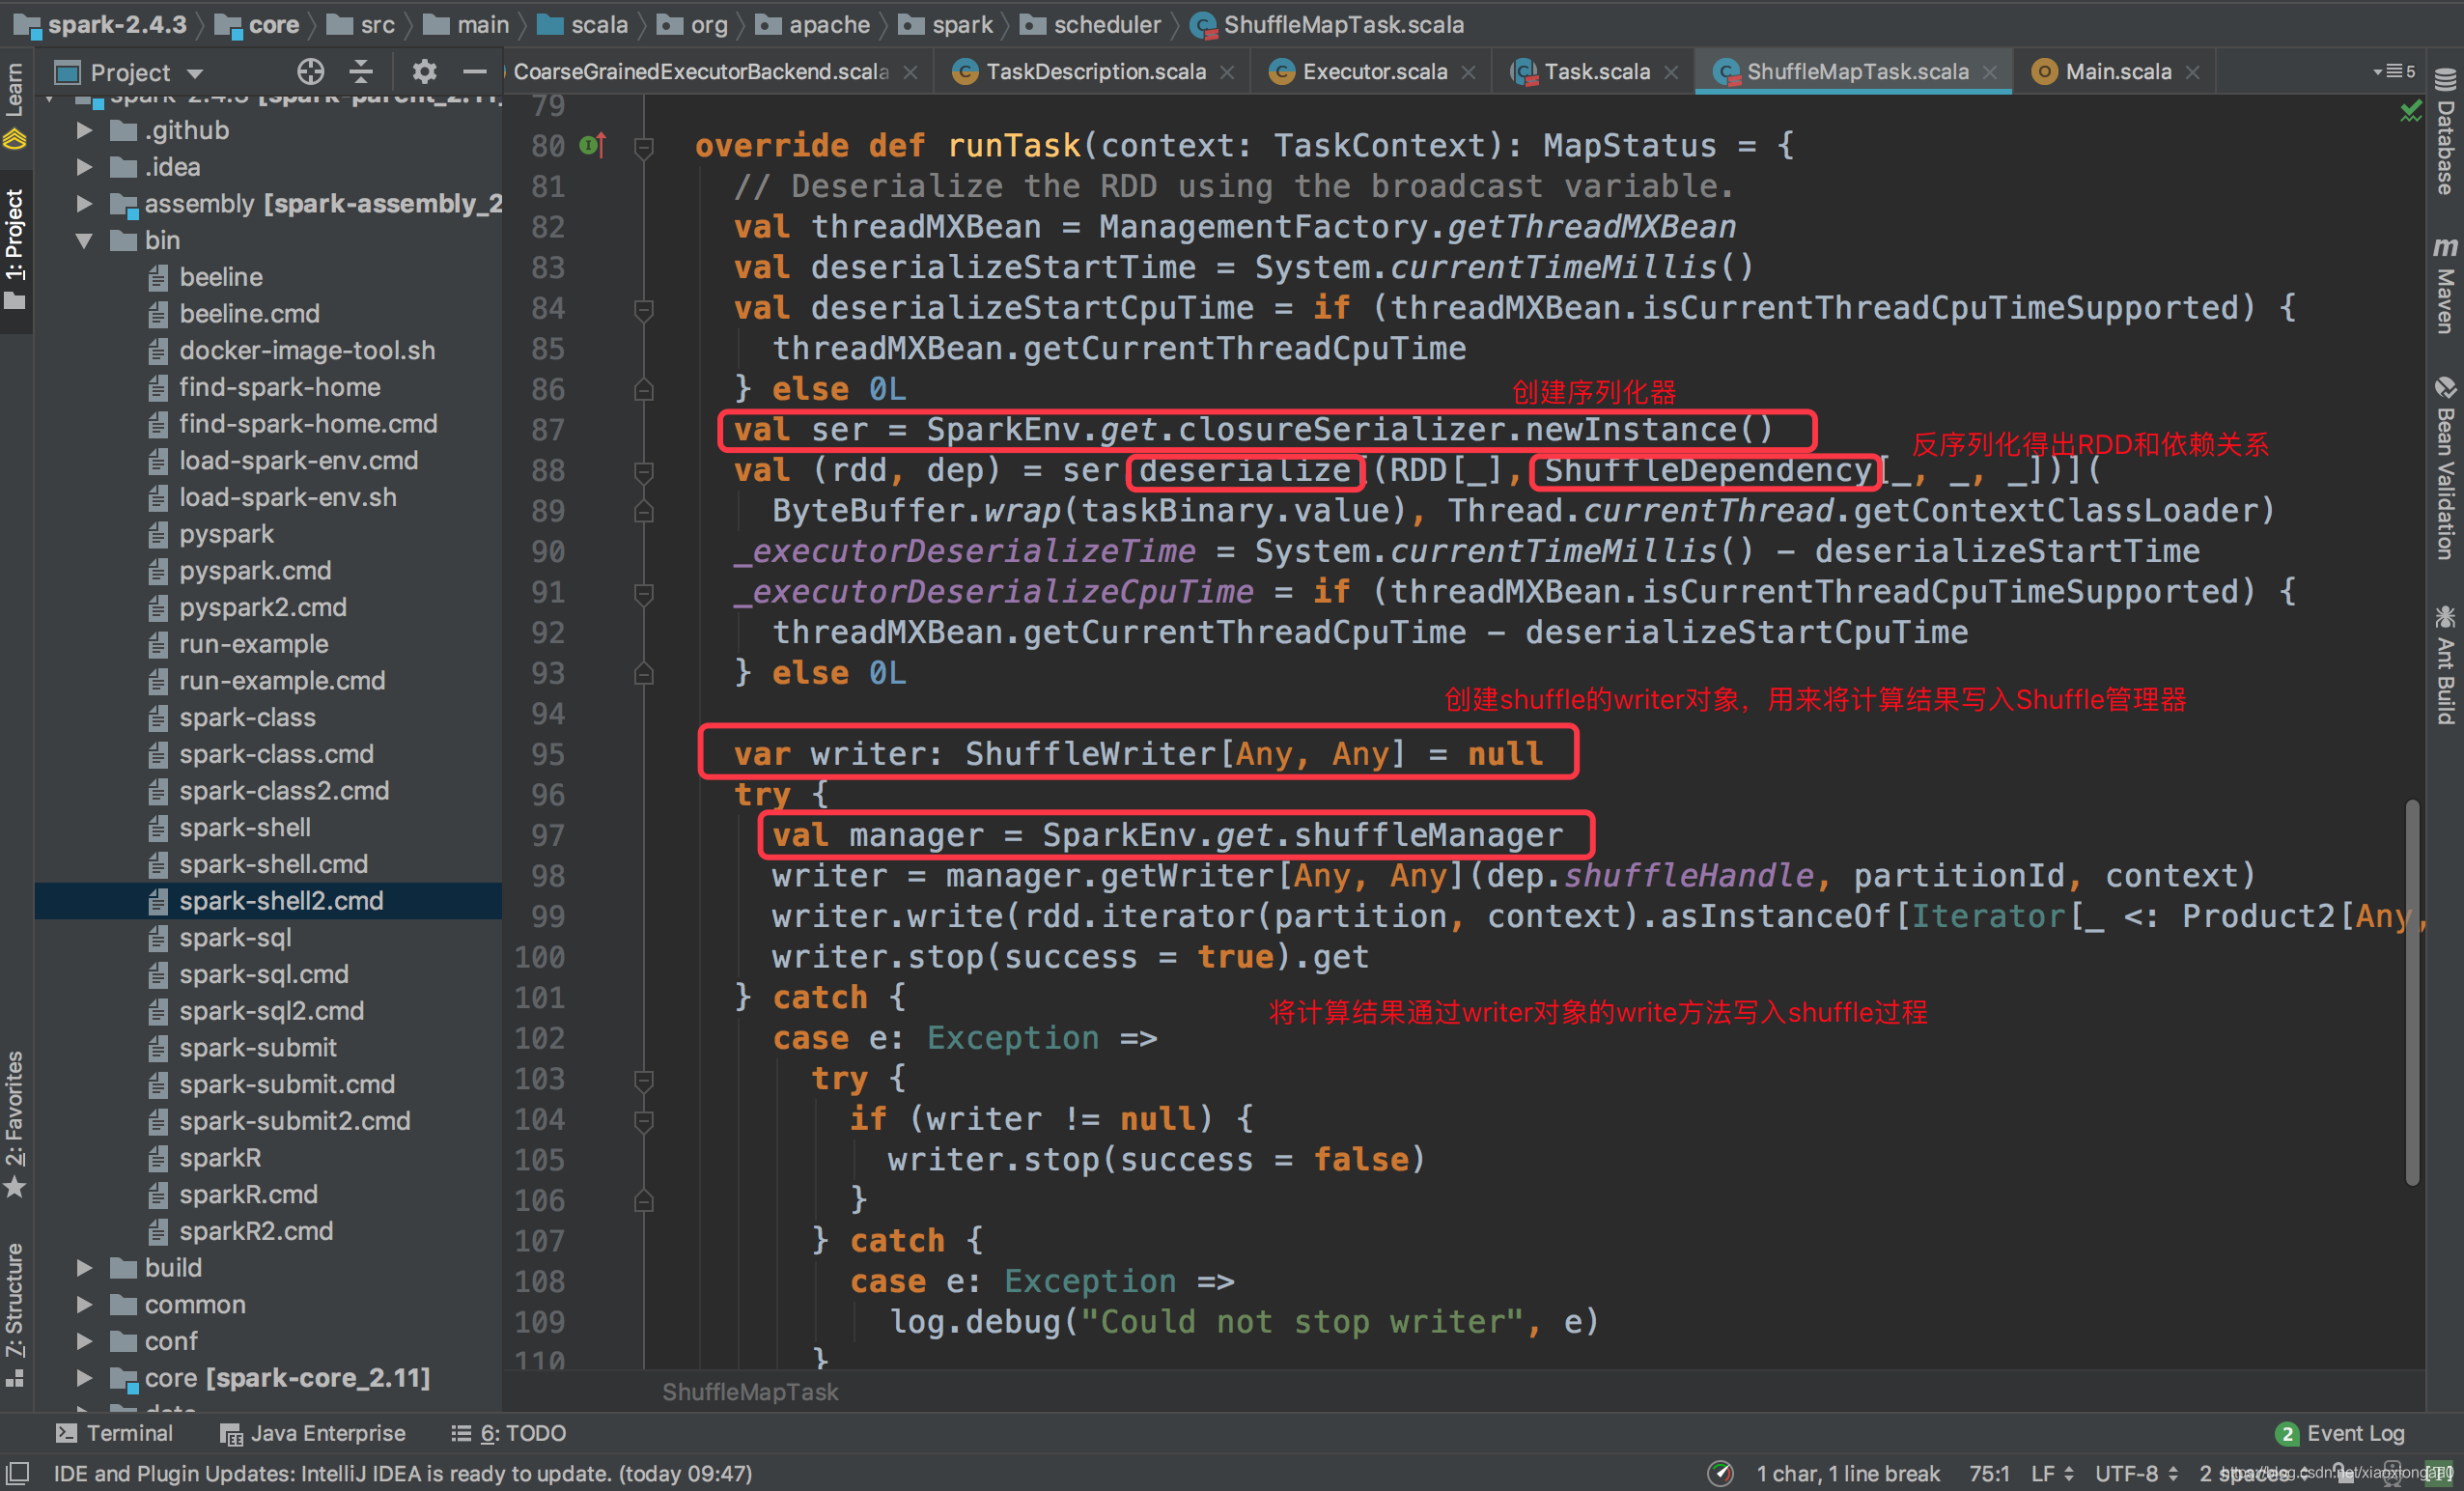Screen dimensions: 2464x1491
Task: Expand the common folder
Action: [x=84, y=1305]
